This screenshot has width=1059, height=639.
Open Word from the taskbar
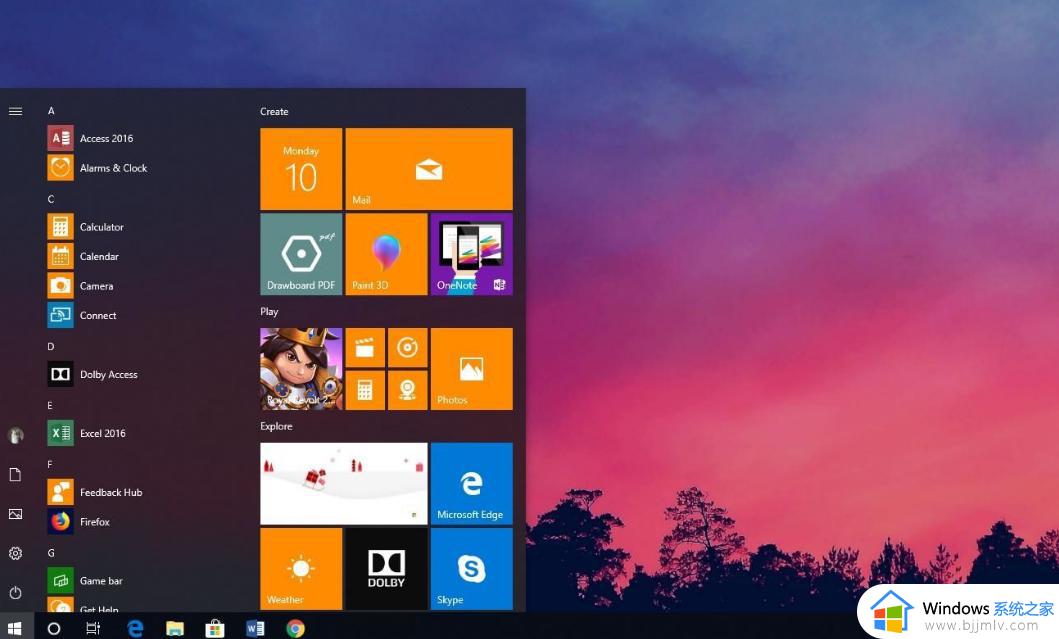click(x=255, y=629)
